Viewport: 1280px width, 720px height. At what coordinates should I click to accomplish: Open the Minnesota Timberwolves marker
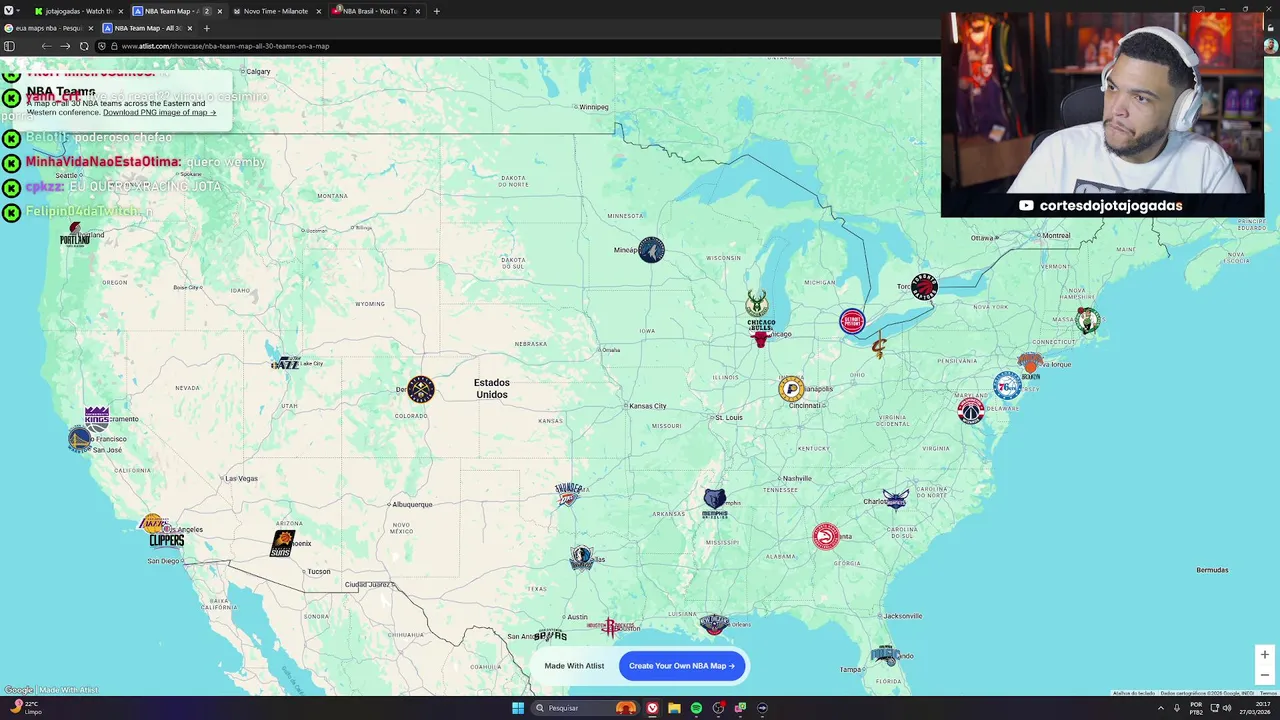coord(651,250)
